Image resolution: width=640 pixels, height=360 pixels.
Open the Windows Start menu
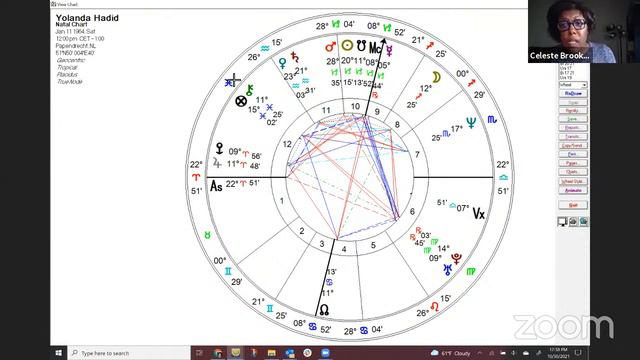58,353
